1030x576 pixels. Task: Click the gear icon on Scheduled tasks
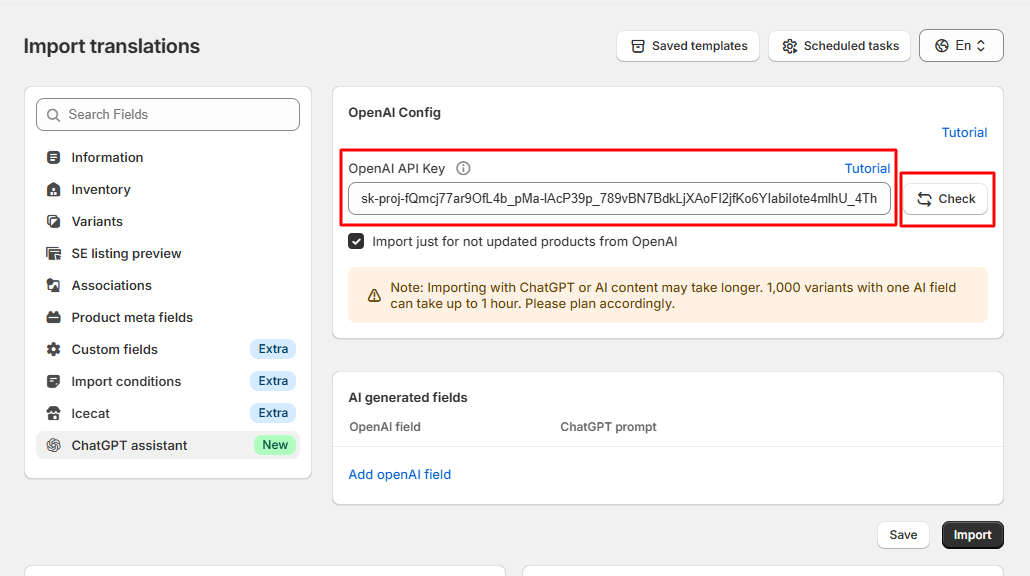point(790,46)
